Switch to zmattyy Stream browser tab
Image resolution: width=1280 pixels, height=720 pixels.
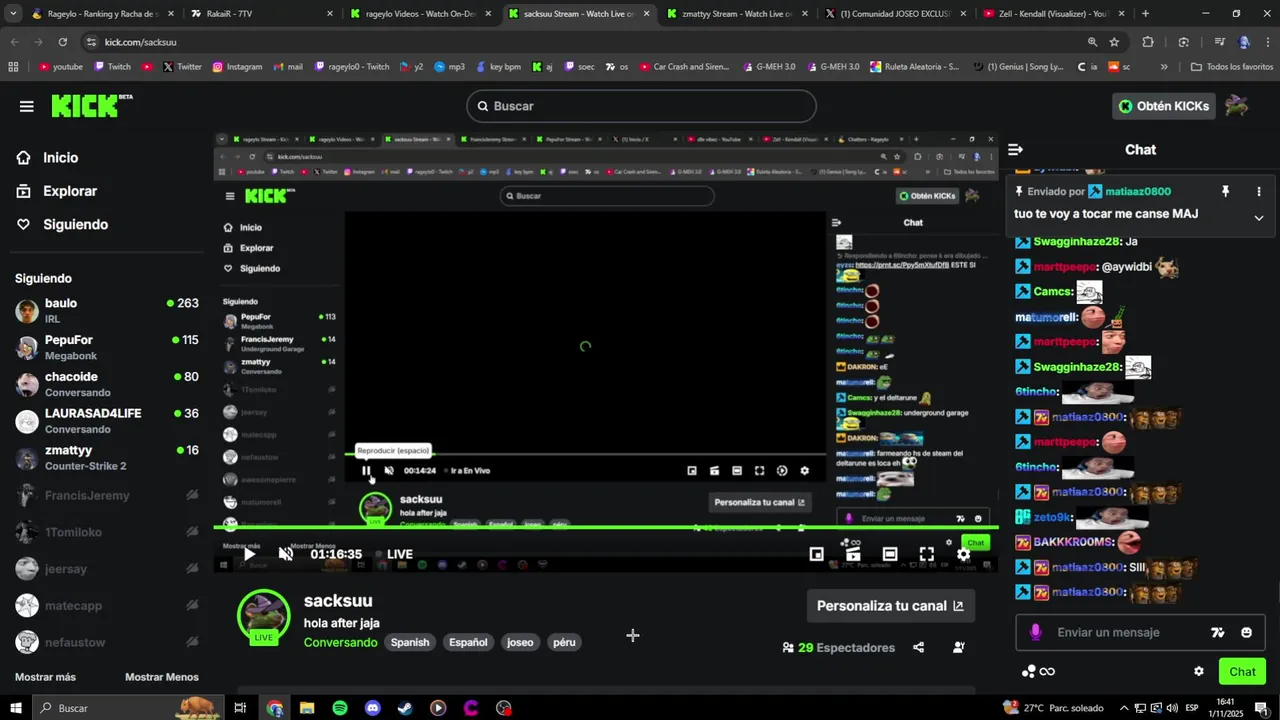[736, 14]
